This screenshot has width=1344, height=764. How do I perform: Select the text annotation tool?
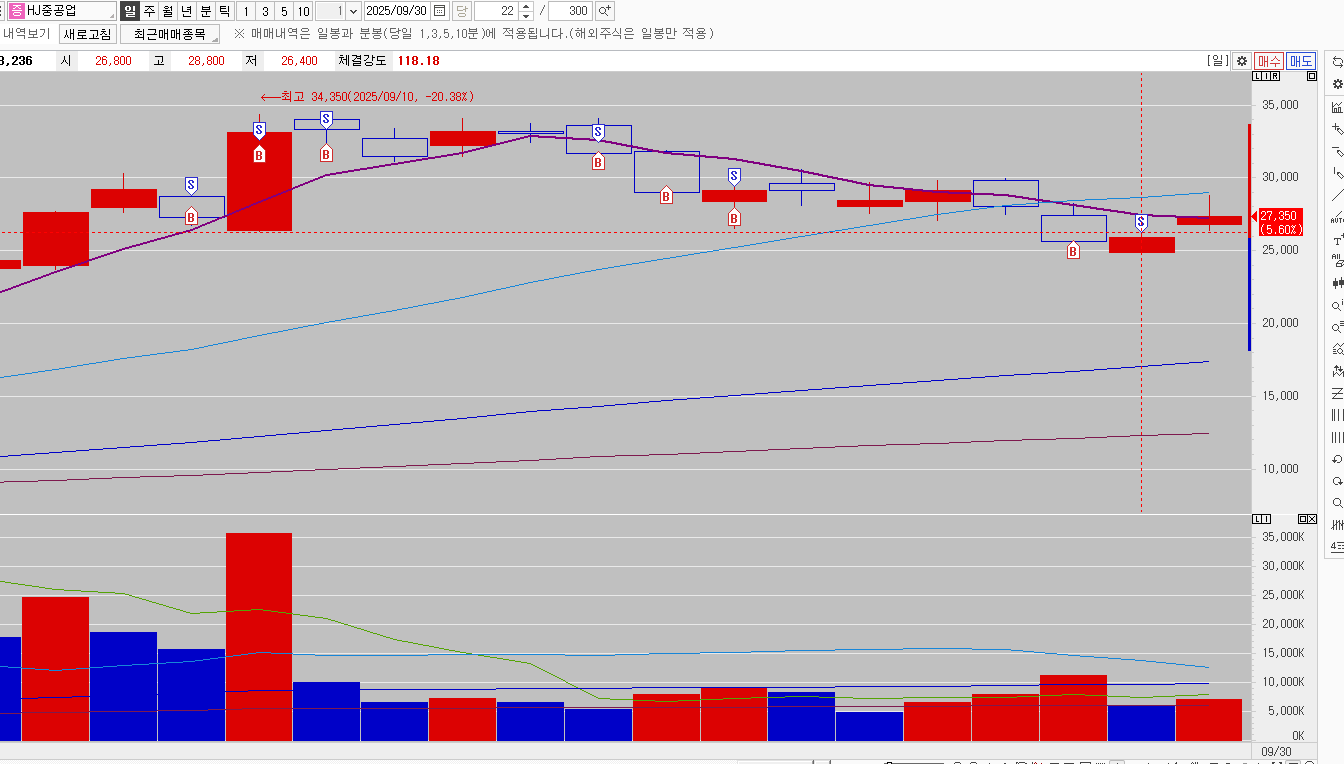click(x=1337, y=240)
